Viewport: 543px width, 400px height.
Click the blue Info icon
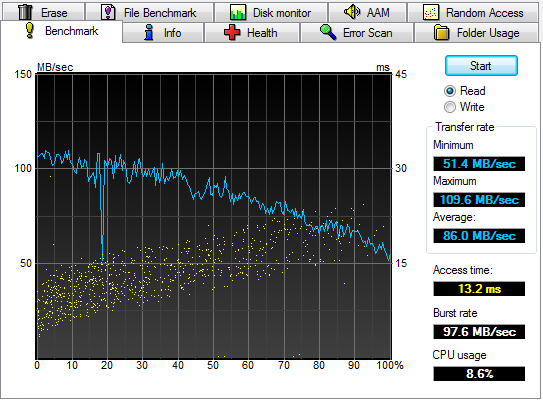[x=149, y=32]
